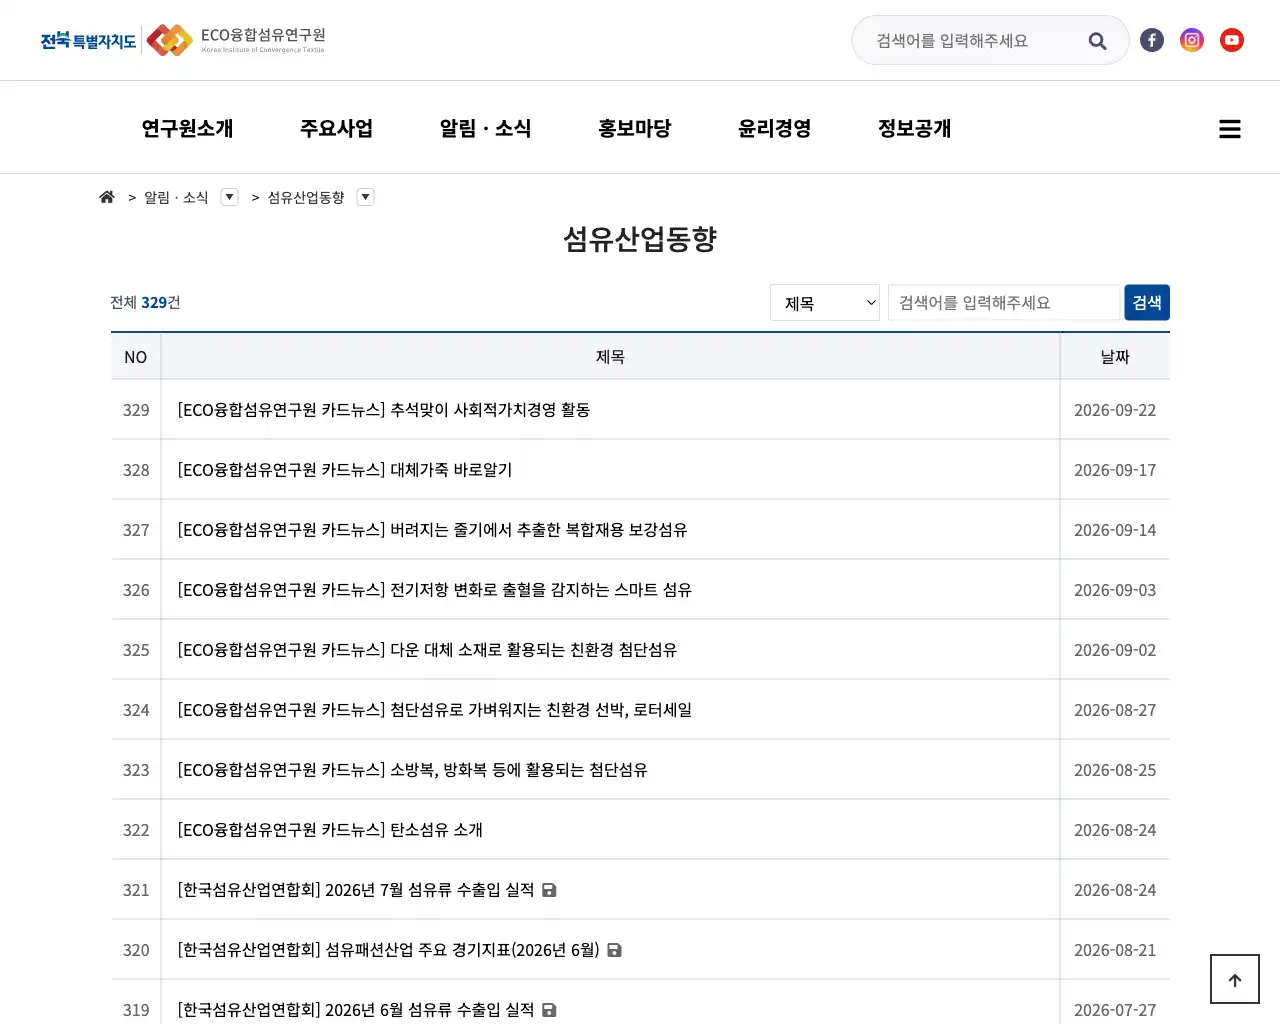1280x1024 pixels.
Task: Expand the 섬유산업동향 breadcrumb dropdown
Action: [366, 197]
